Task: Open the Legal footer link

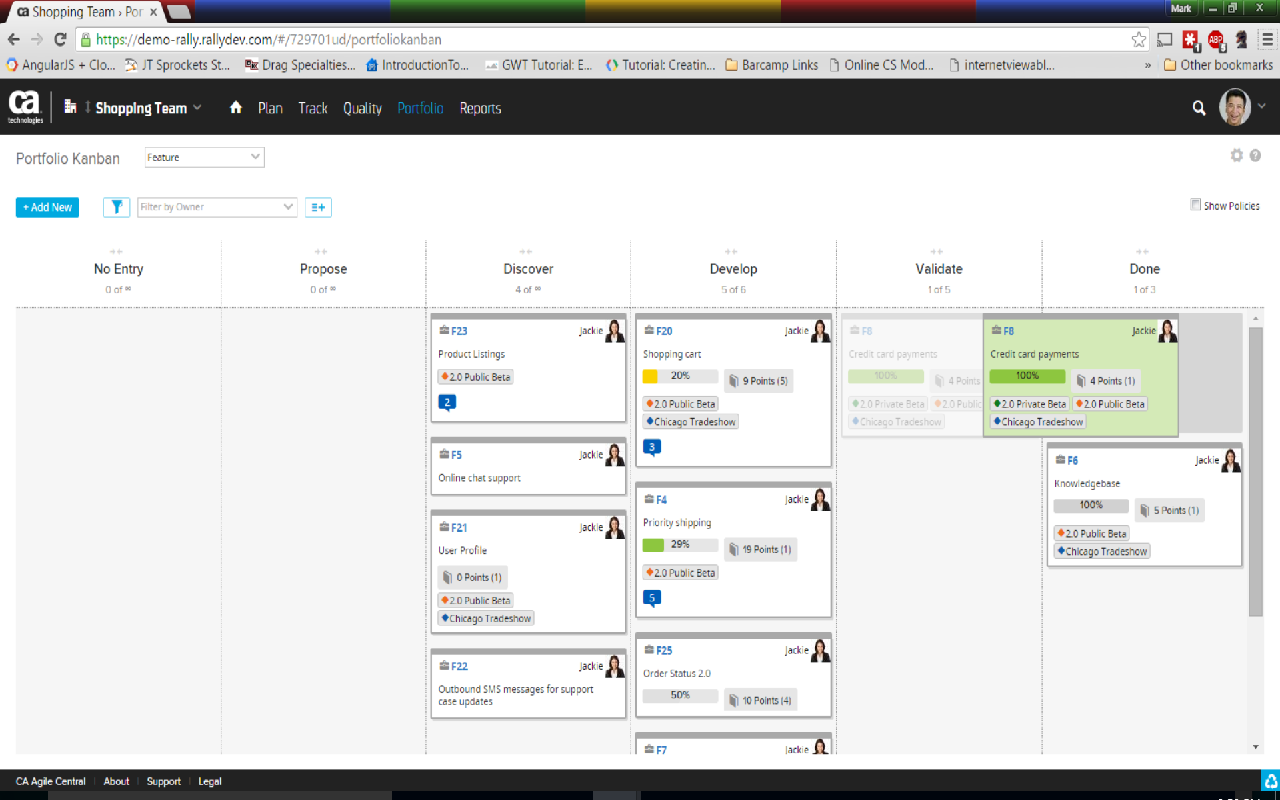Action: (x=210, y=782)
